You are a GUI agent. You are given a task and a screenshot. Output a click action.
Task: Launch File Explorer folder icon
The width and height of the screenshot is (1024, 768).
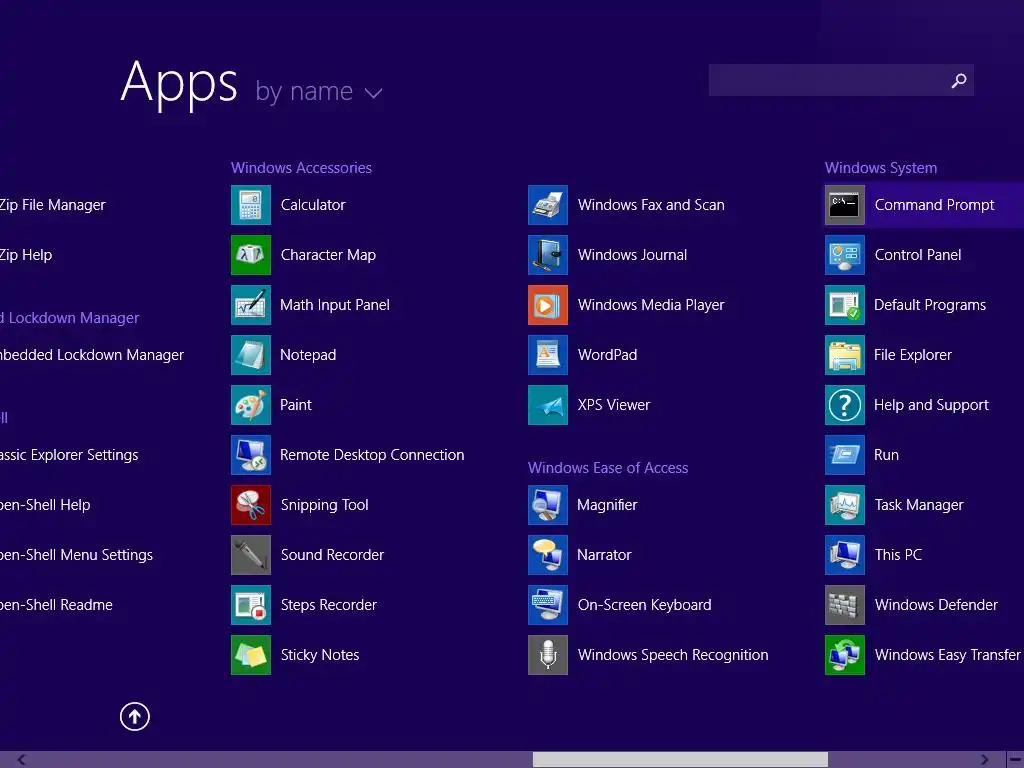click(845, 355)
